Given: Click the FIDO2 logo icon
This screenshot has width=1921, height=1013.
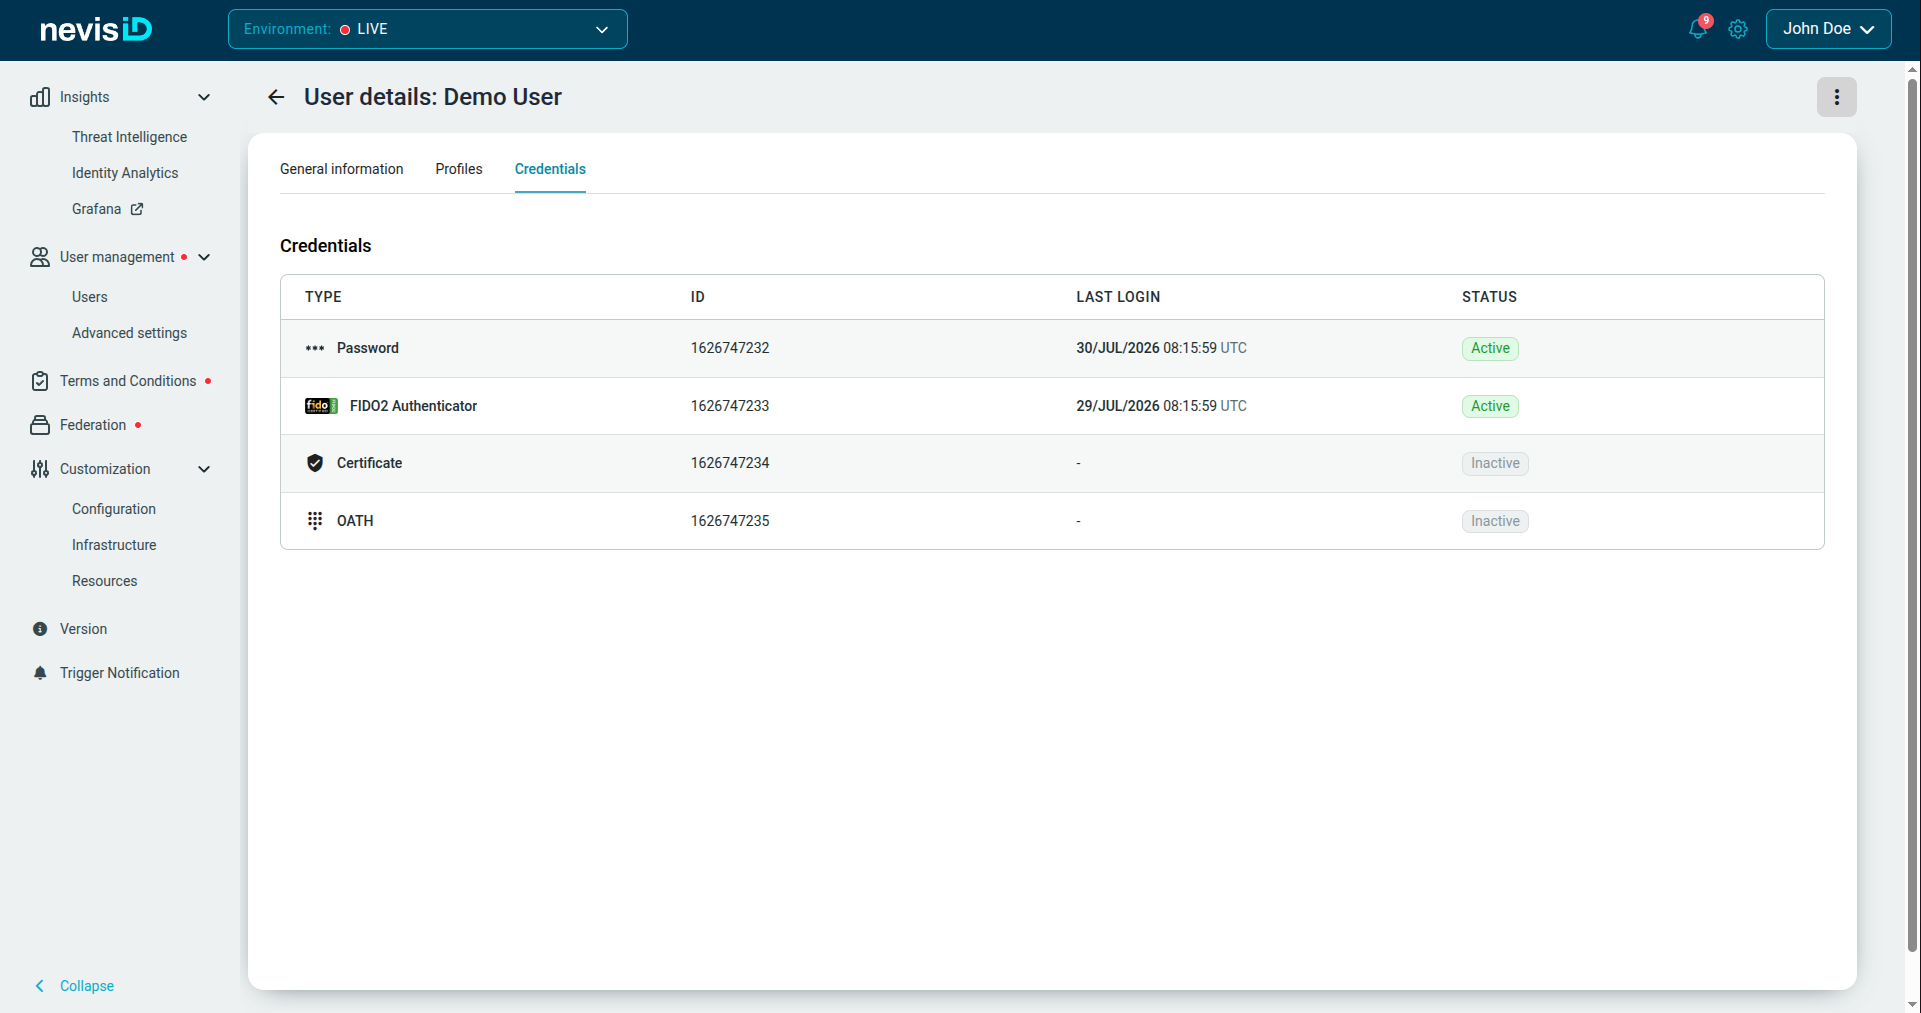Looking at the screenshot, I should [321, 406].
